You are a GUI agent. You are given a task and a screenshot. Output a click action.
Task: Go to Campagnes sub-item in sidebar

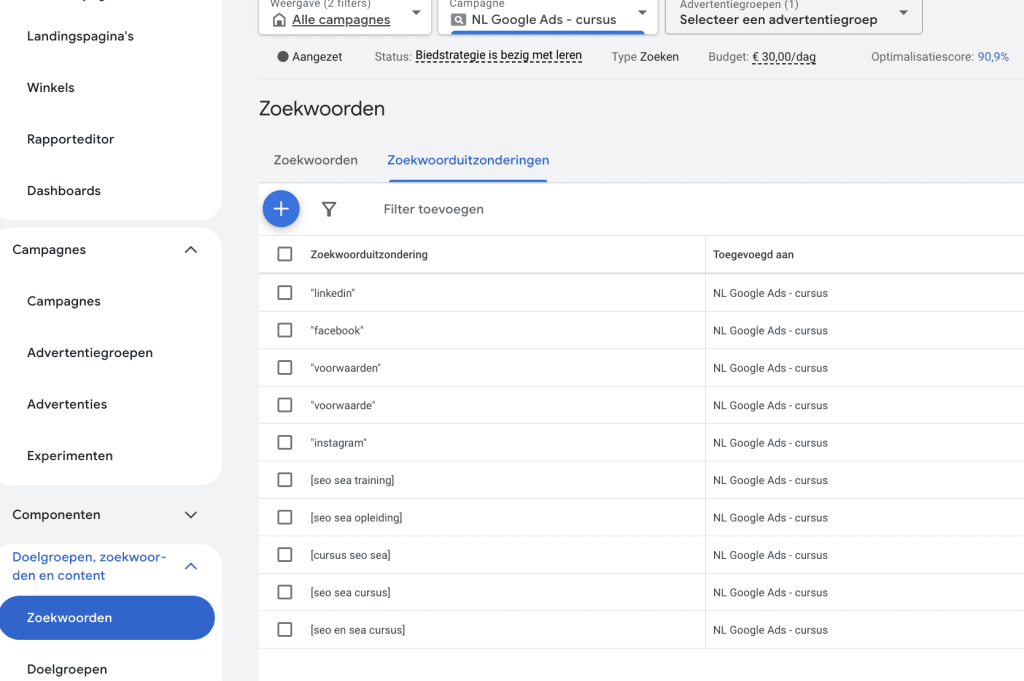(x=64, y=301)
